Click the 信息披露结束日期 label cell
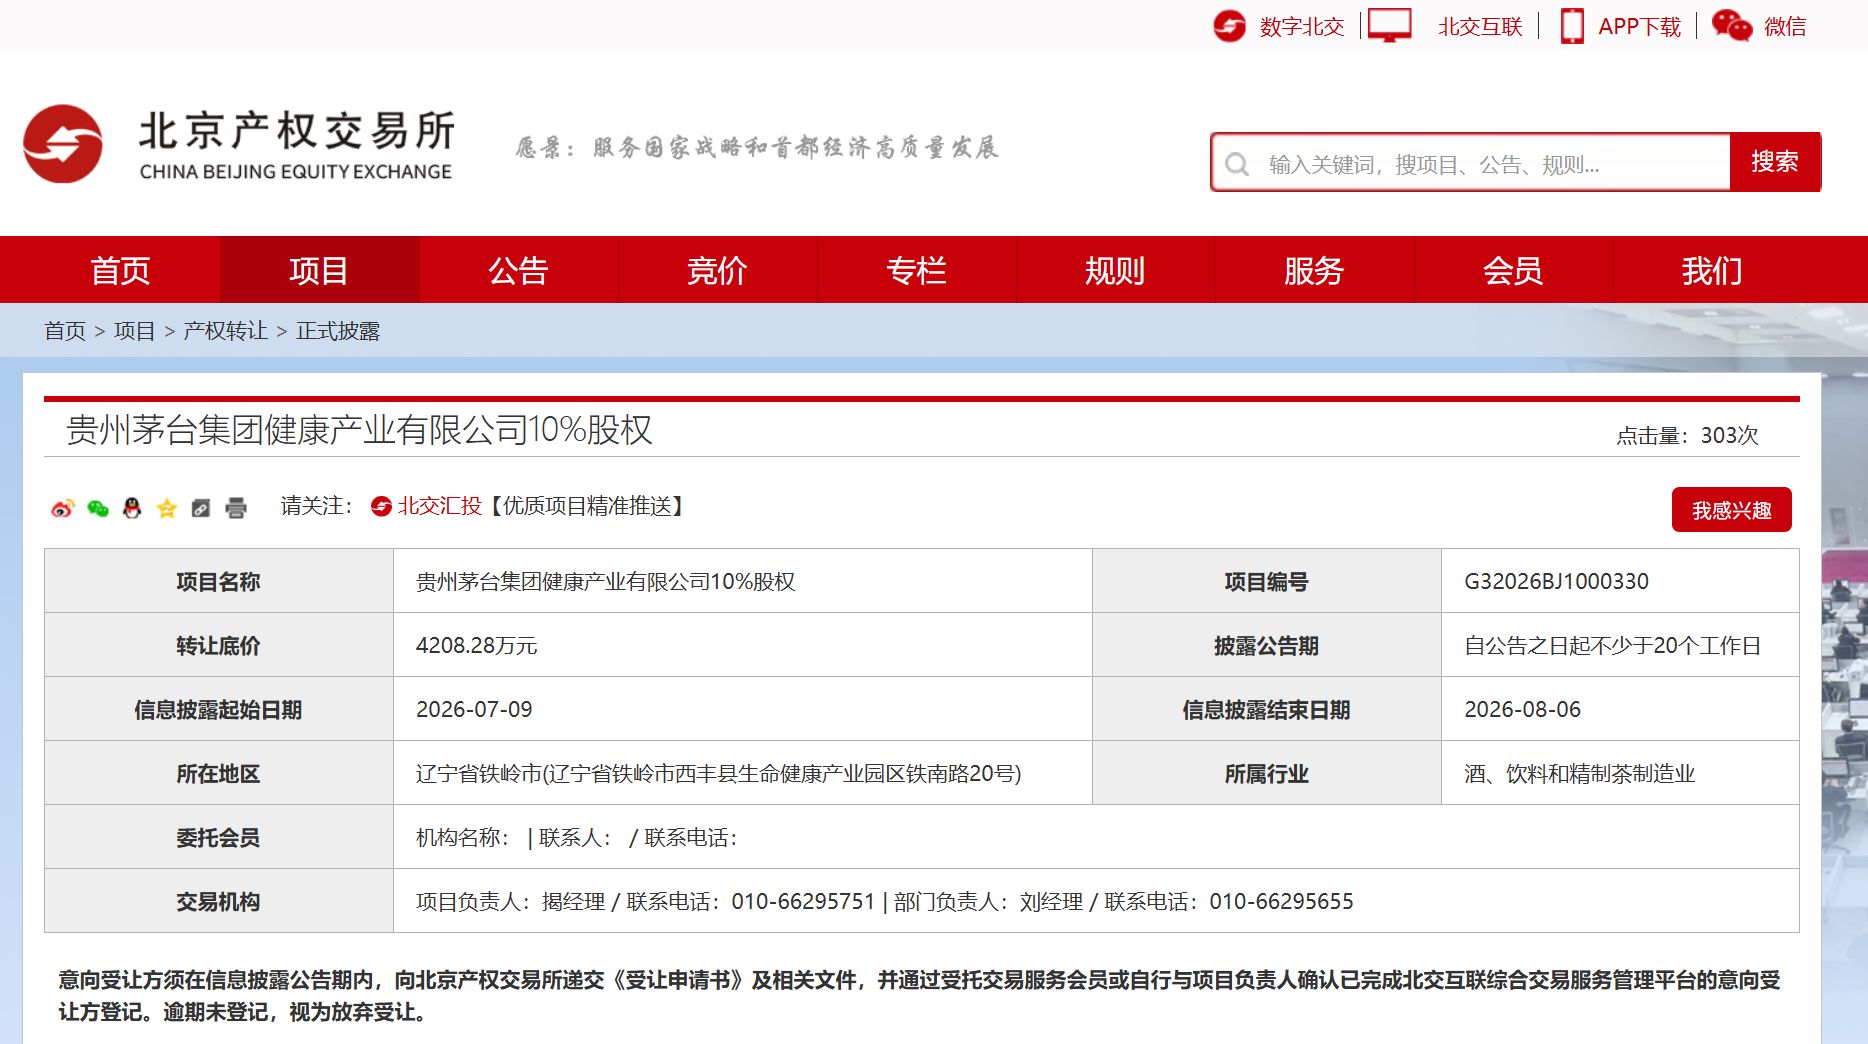 tap(1266, 709)
